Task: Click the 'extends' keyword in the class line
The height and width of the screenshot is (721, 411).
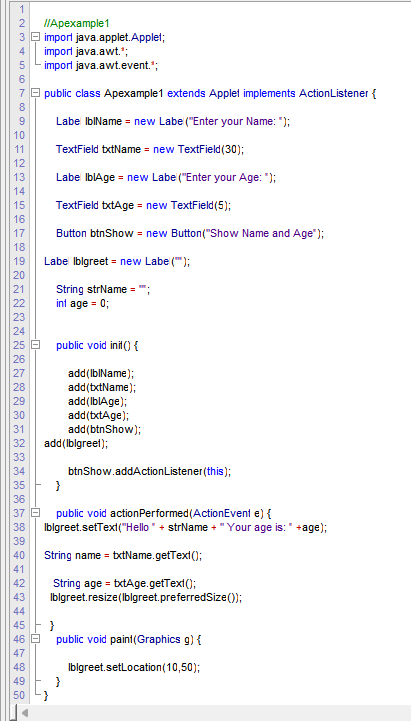Action: (x=186, y=93)
